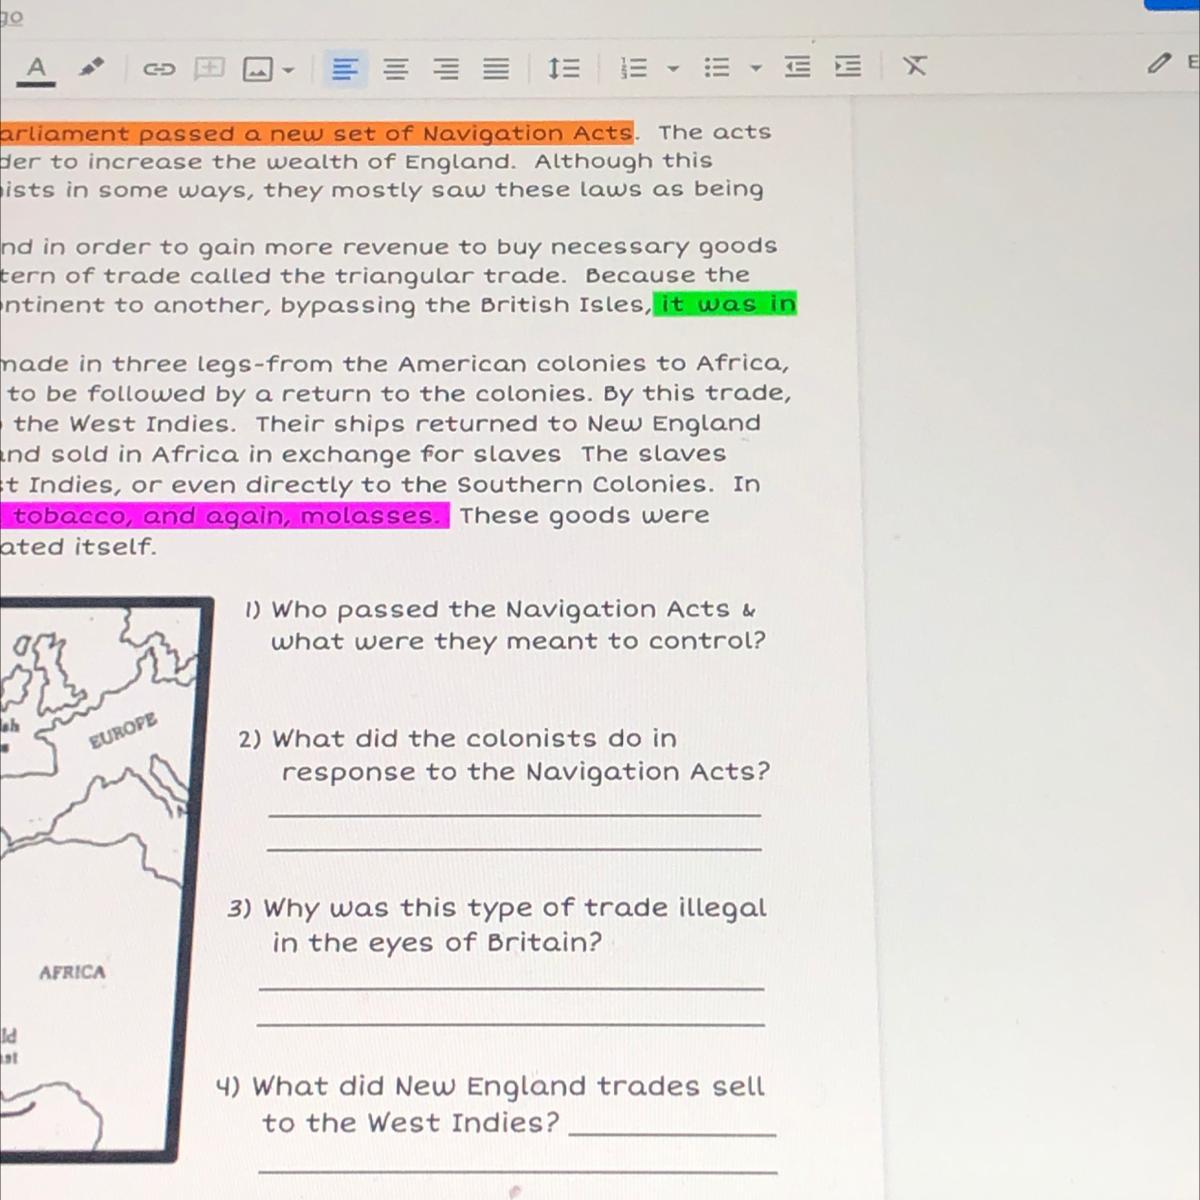
Task: Click question 1 about the Navigation Acts
Action: tap(506, 625)
